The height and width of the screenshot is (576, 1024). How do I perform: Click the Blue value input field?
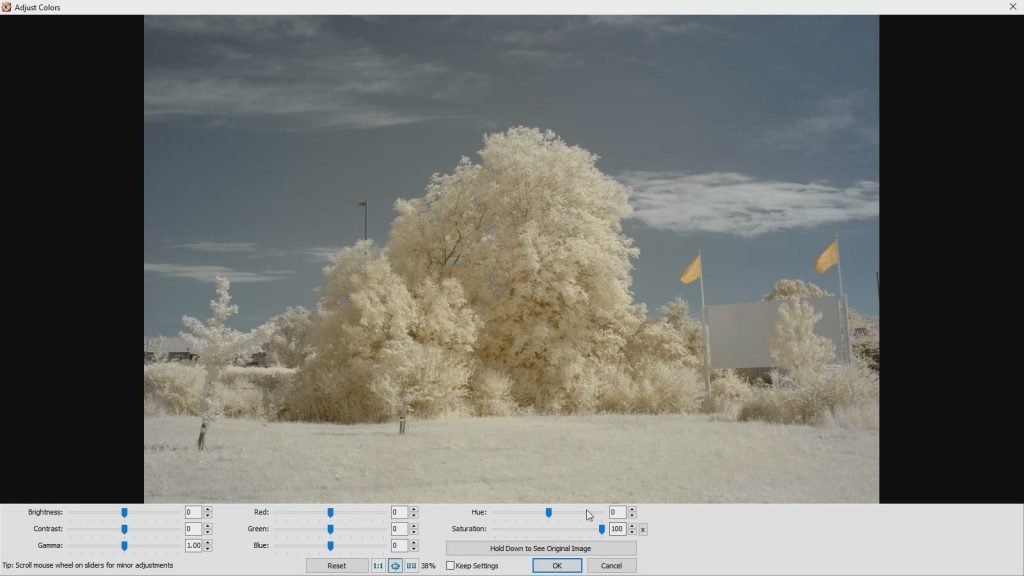[399, 546]
